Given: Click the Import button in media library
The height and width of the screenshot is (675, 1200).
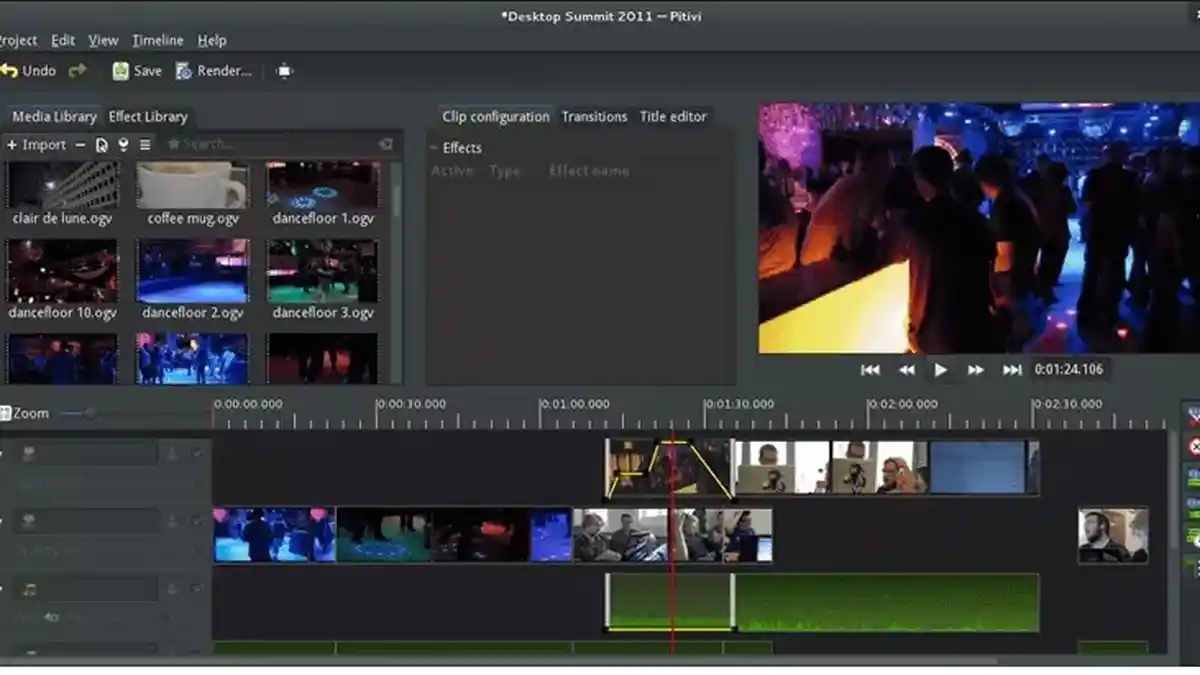Looking at the screenshot, I should click(36, 145).
